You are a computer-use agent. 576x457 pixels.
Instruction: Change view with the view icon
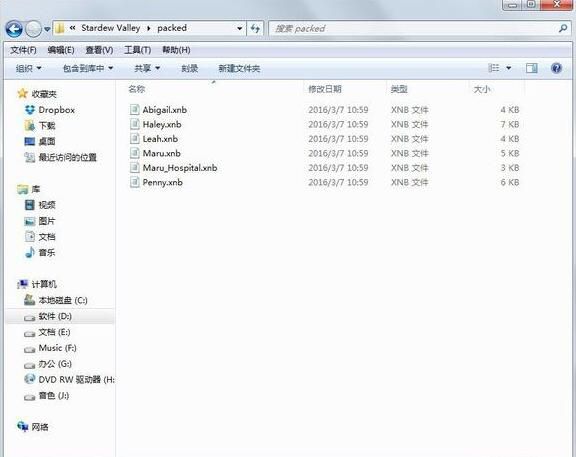(493, 68)
